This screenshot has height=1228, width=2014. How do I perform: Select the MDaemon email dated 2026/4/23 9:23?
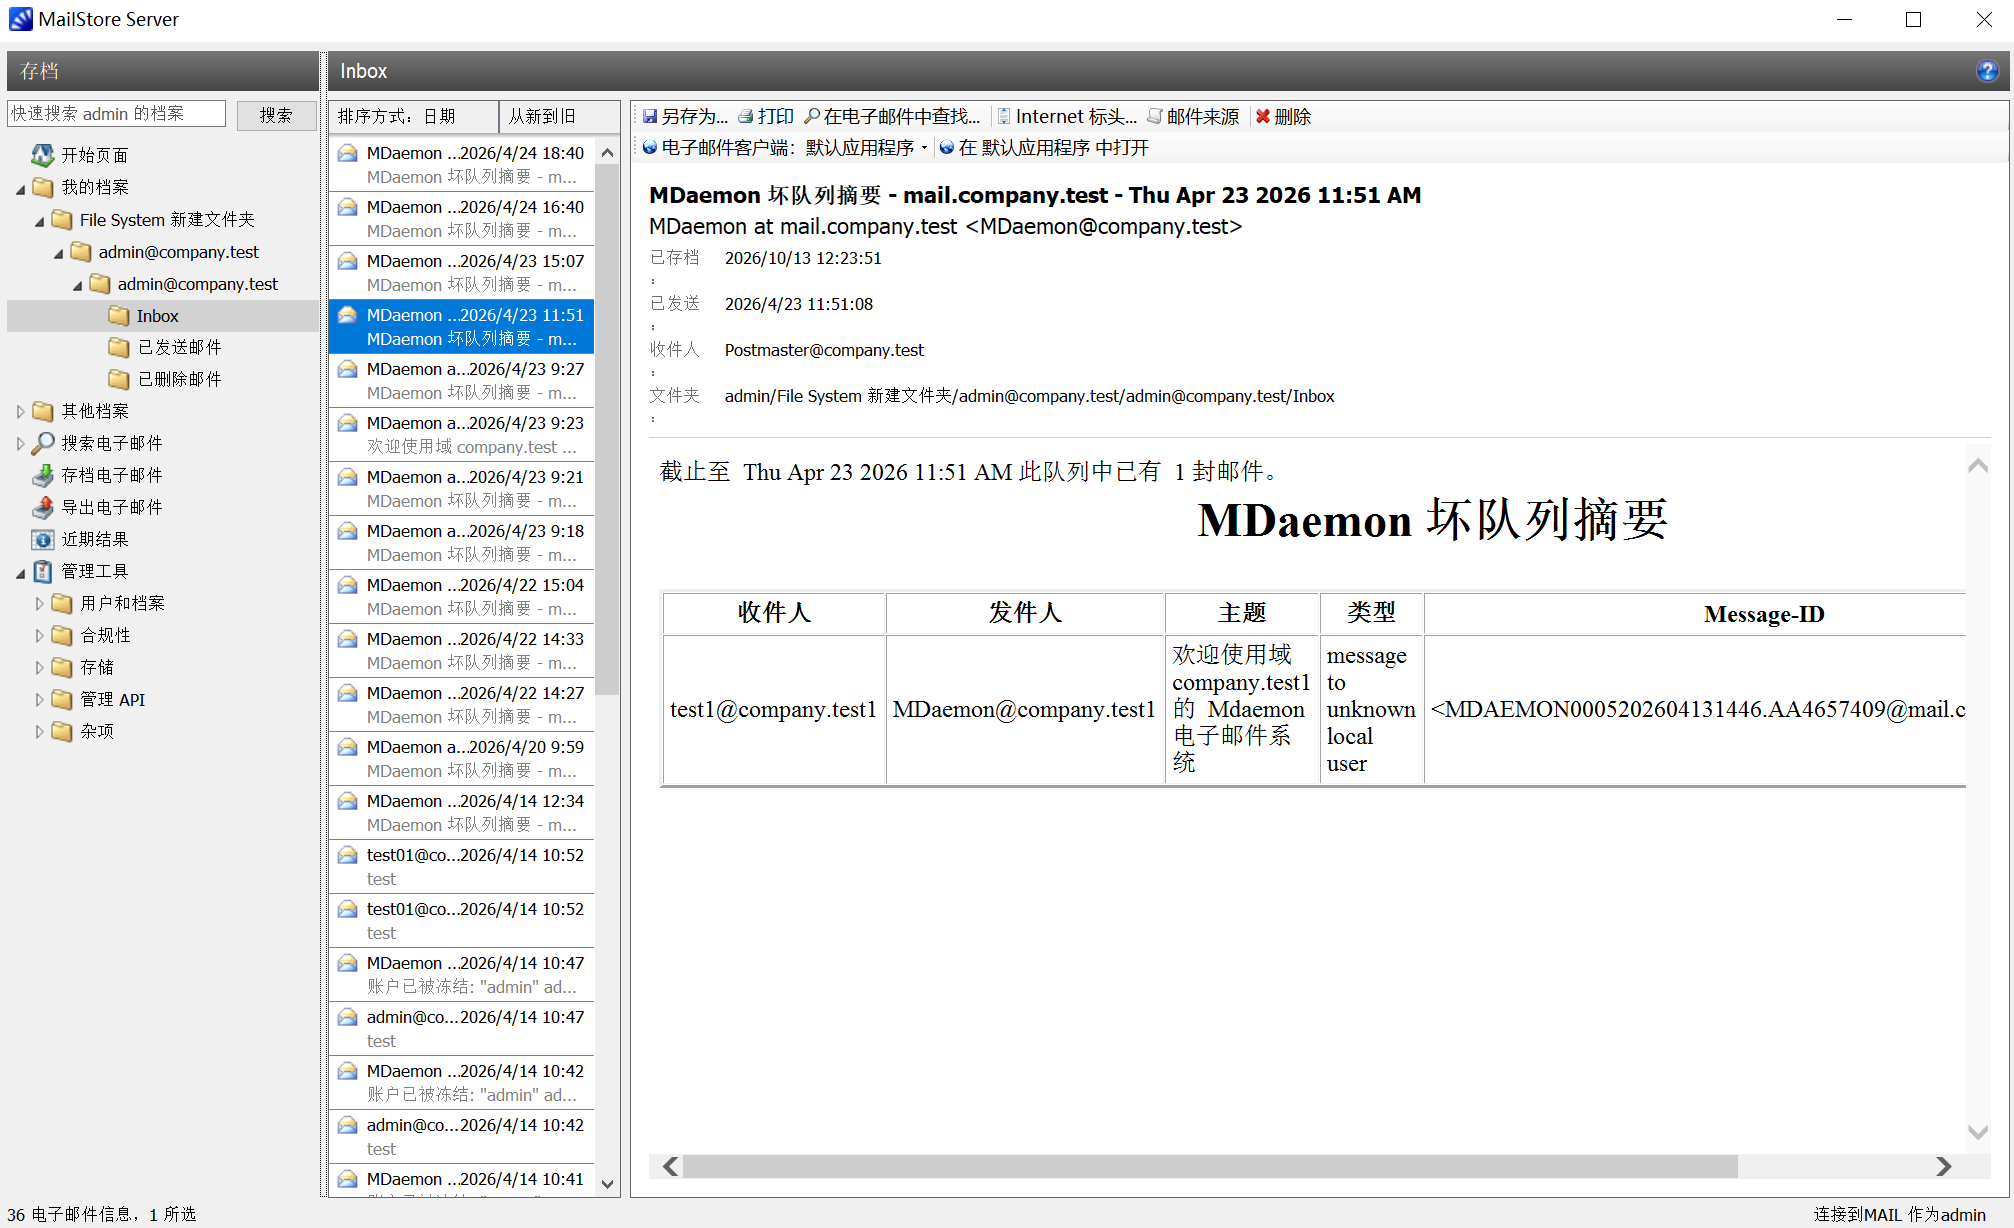pyautogui.click(x=462, y=435)
